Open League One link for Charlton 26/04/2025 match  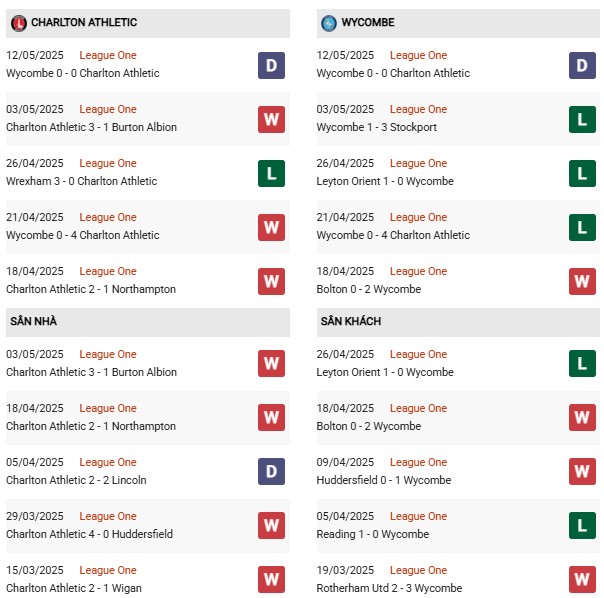point(108,163)
